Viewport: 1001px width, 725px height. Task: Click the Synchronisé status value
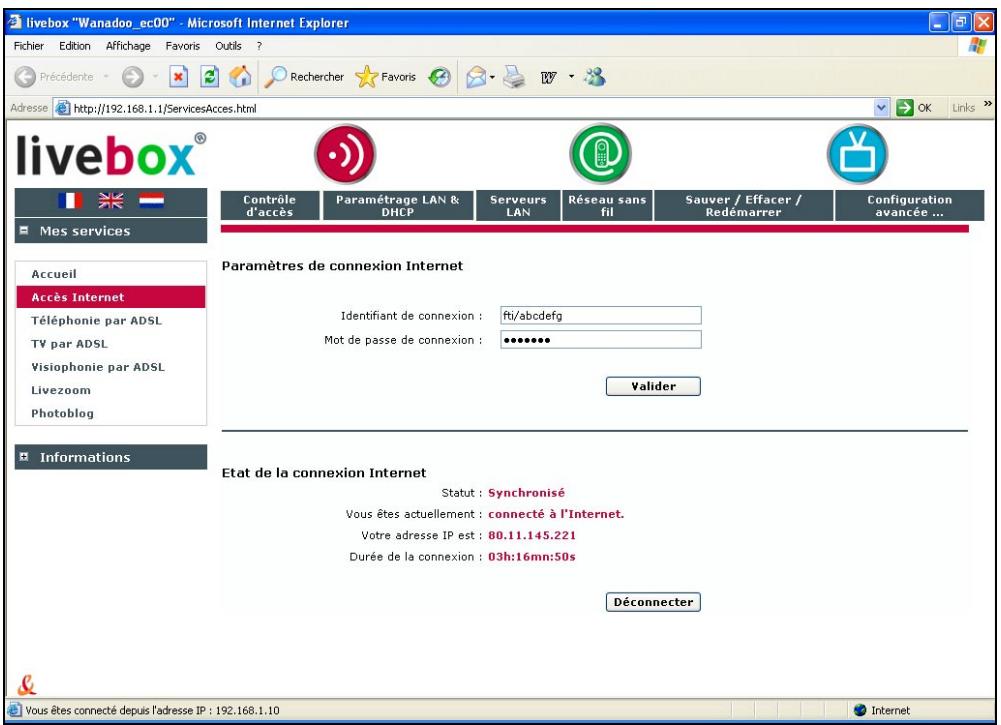[x=526, y=492]
